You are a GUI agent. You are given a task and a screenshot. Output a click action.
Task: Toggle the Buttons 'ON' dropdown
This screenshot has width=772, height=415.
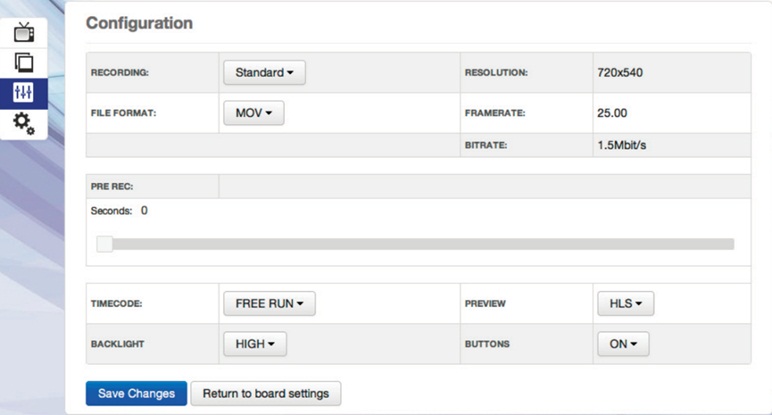pyautogui.click(x=623, y=343)
